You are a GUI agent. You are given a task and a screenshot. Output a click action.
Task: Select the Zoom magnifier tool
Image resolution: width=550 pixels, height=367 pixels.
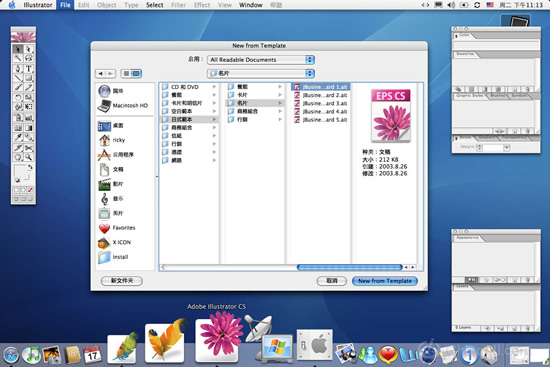(29, 157)
